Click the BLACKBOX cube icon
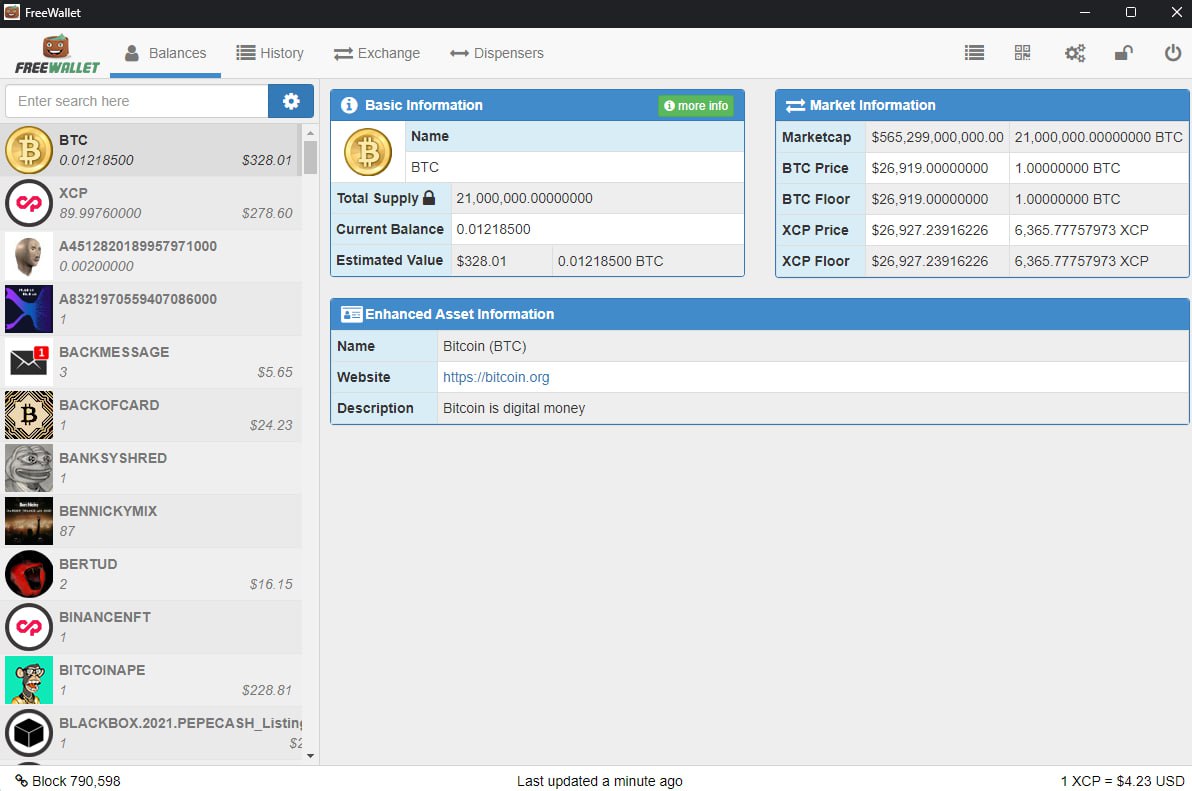Image resolution: width=1192 pixels, height=791 pixels. 29,733
